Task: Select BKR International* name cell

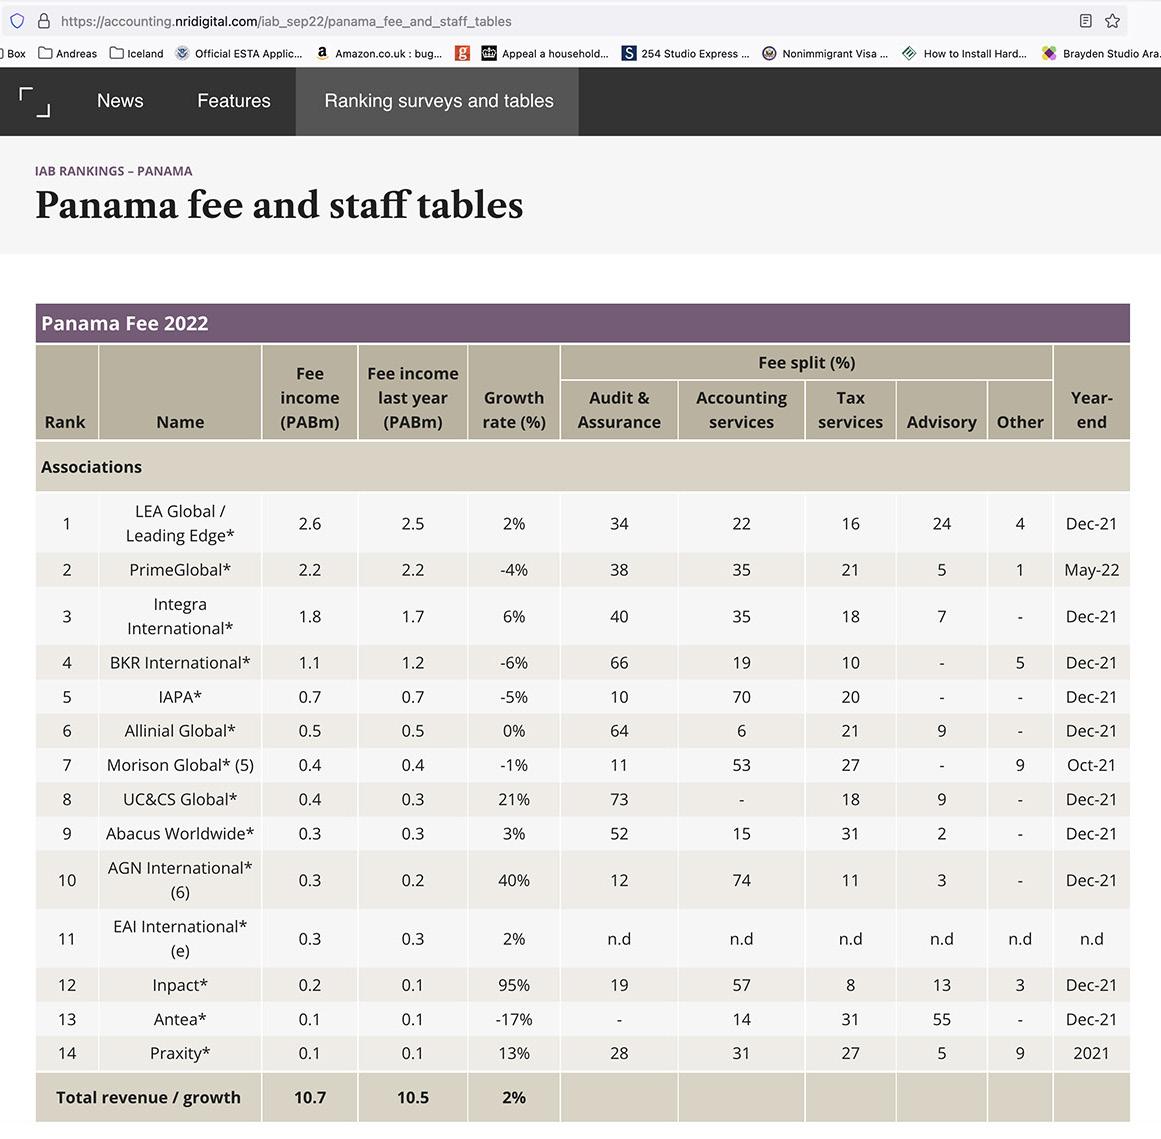Action: tap(180, 663)
